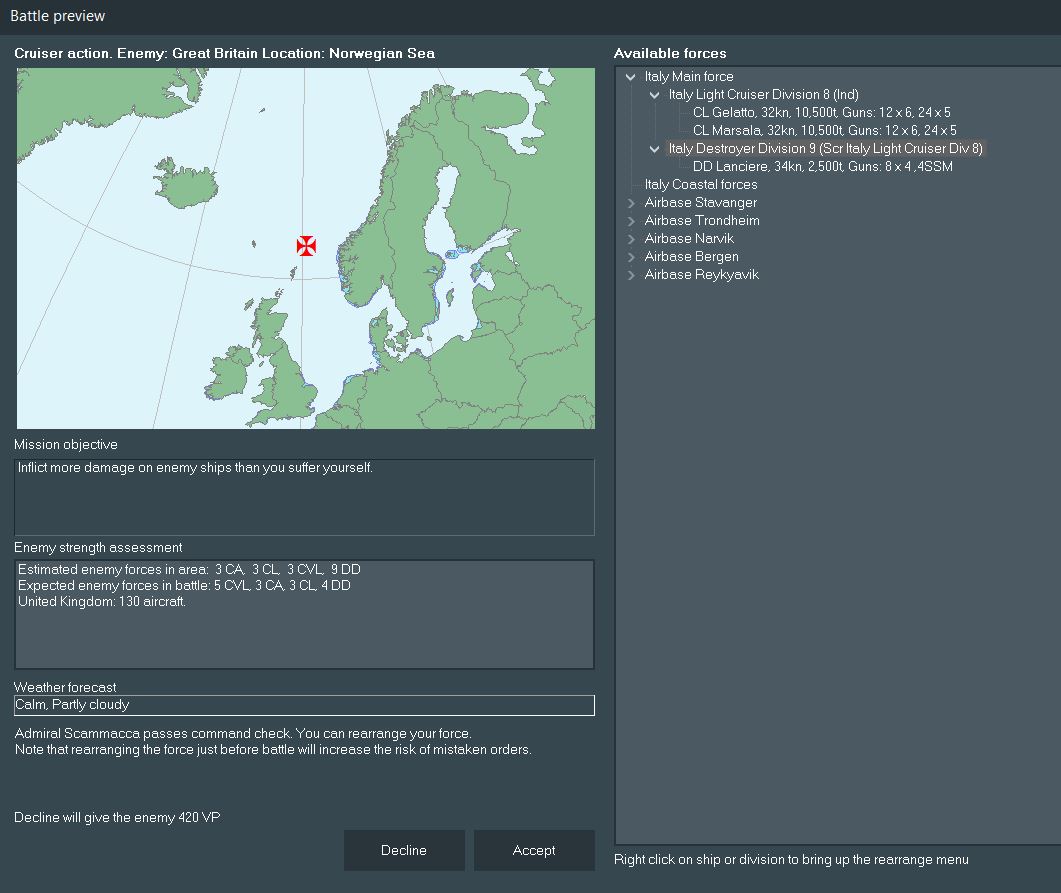
Task: Expand the Airbase Narvik node
Action: (631, 239)
